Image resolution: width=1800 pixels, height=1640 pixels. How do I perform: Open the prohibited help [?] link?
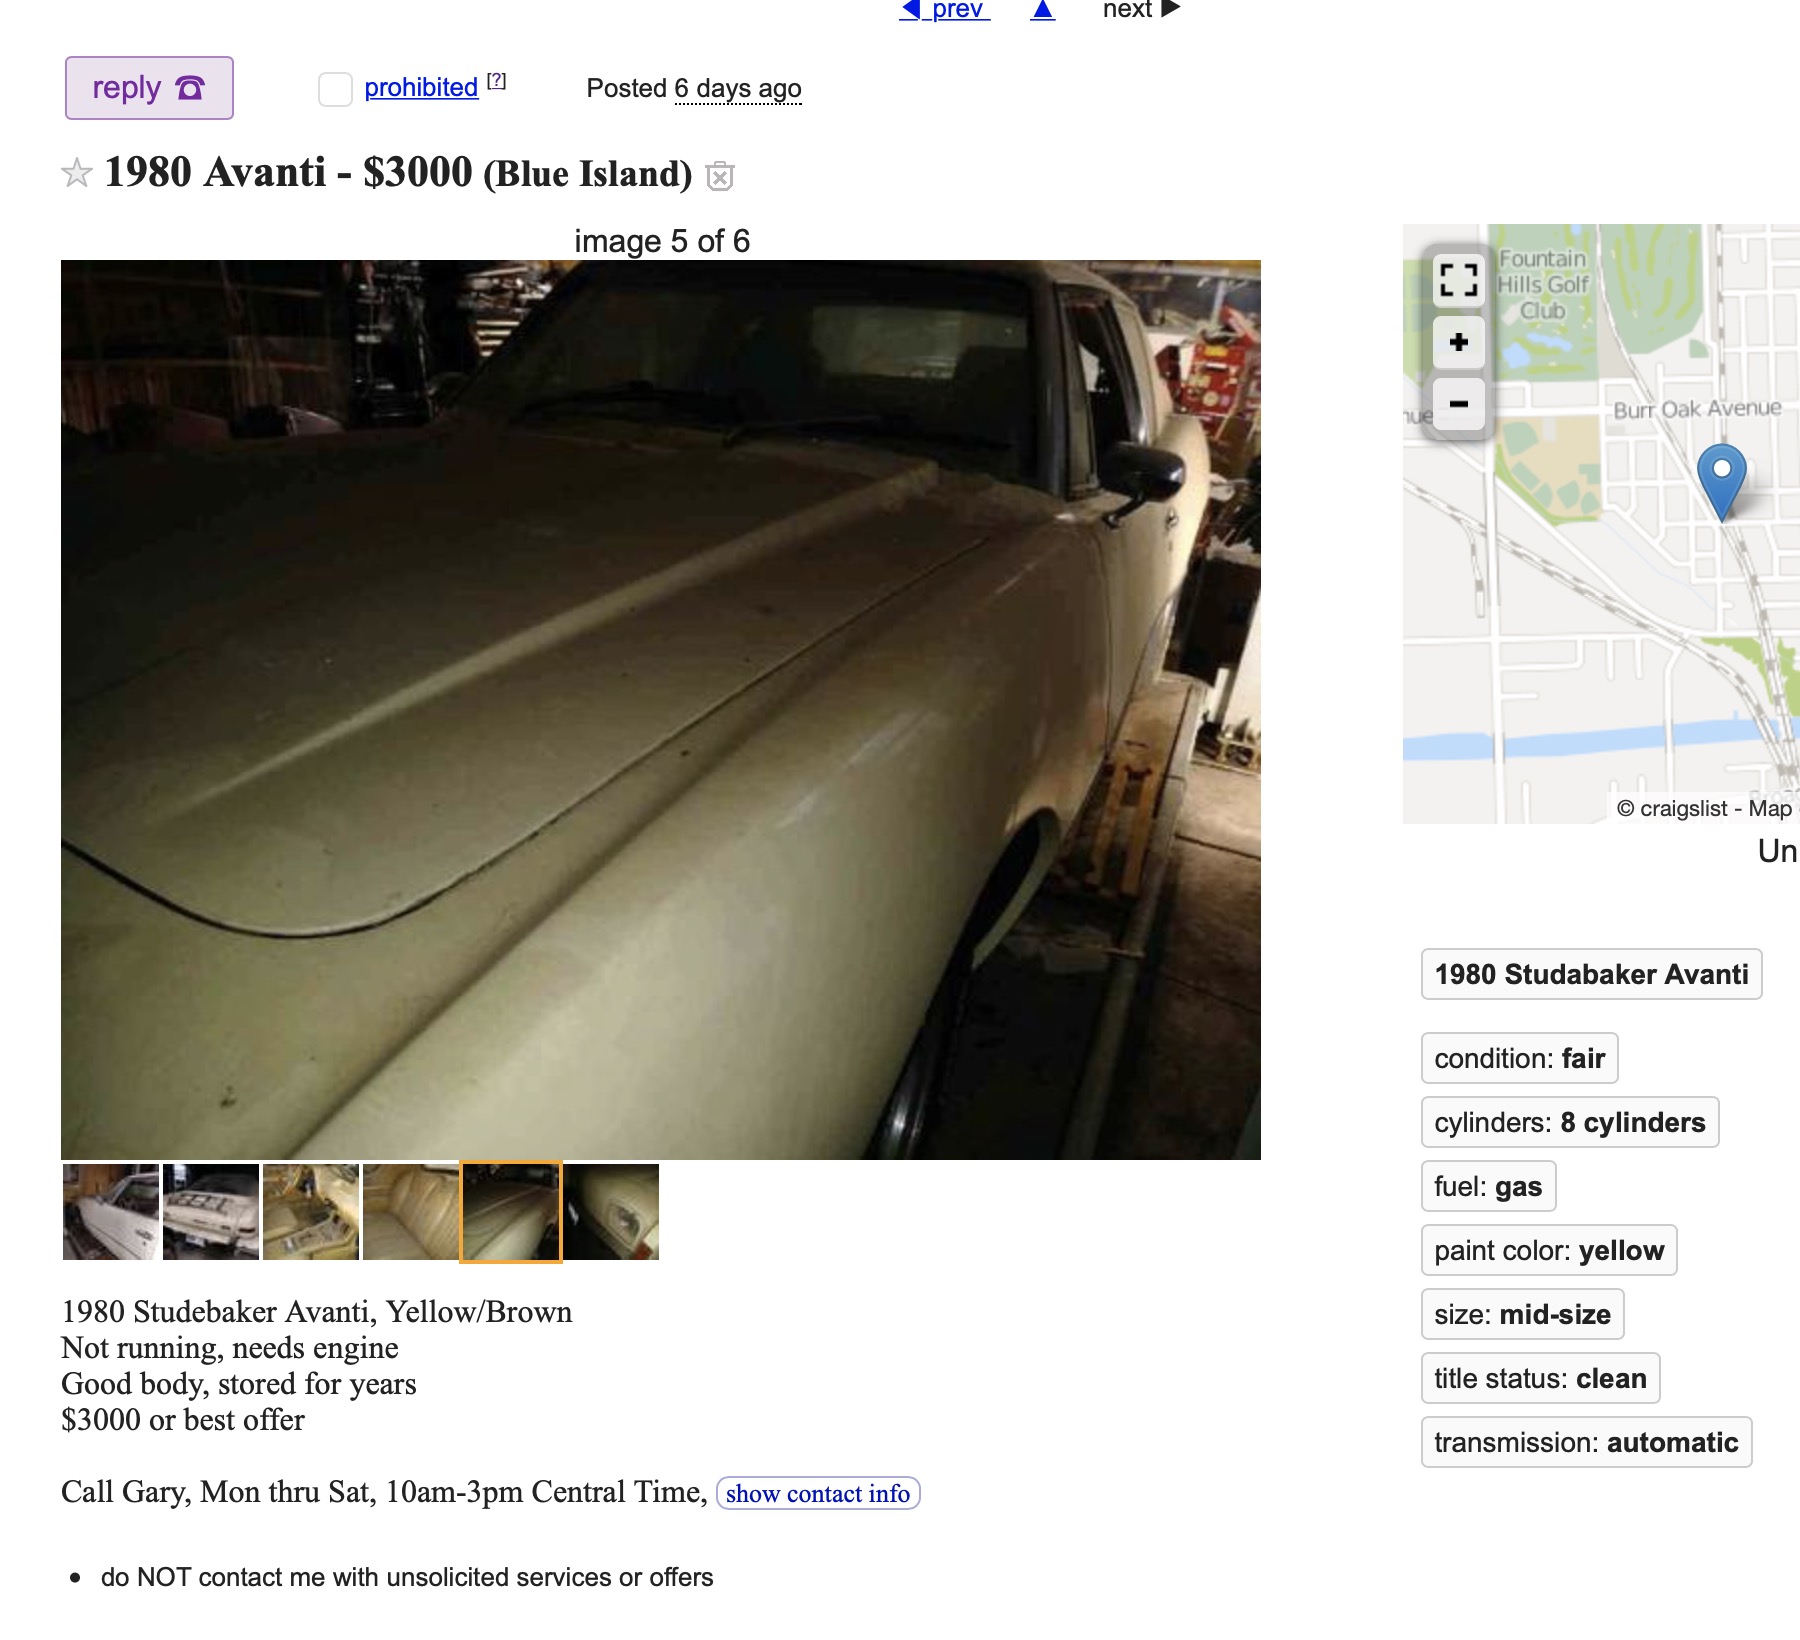(497, 82)
